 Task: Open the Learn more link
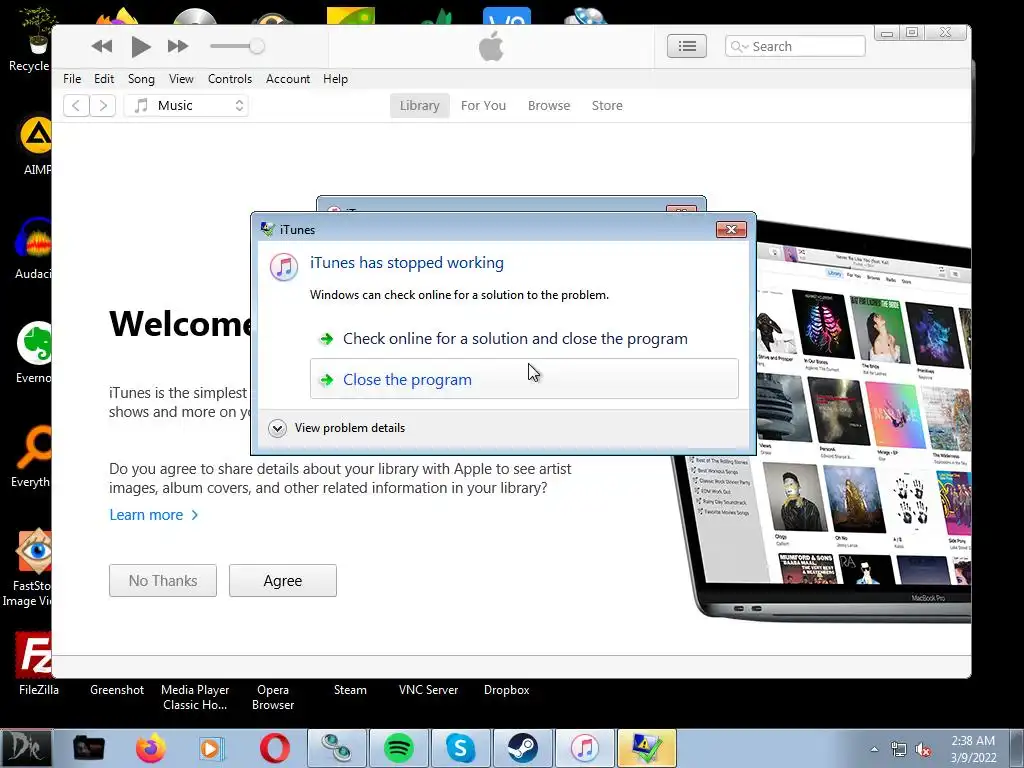pyautogui.click(x=153, y=515)
